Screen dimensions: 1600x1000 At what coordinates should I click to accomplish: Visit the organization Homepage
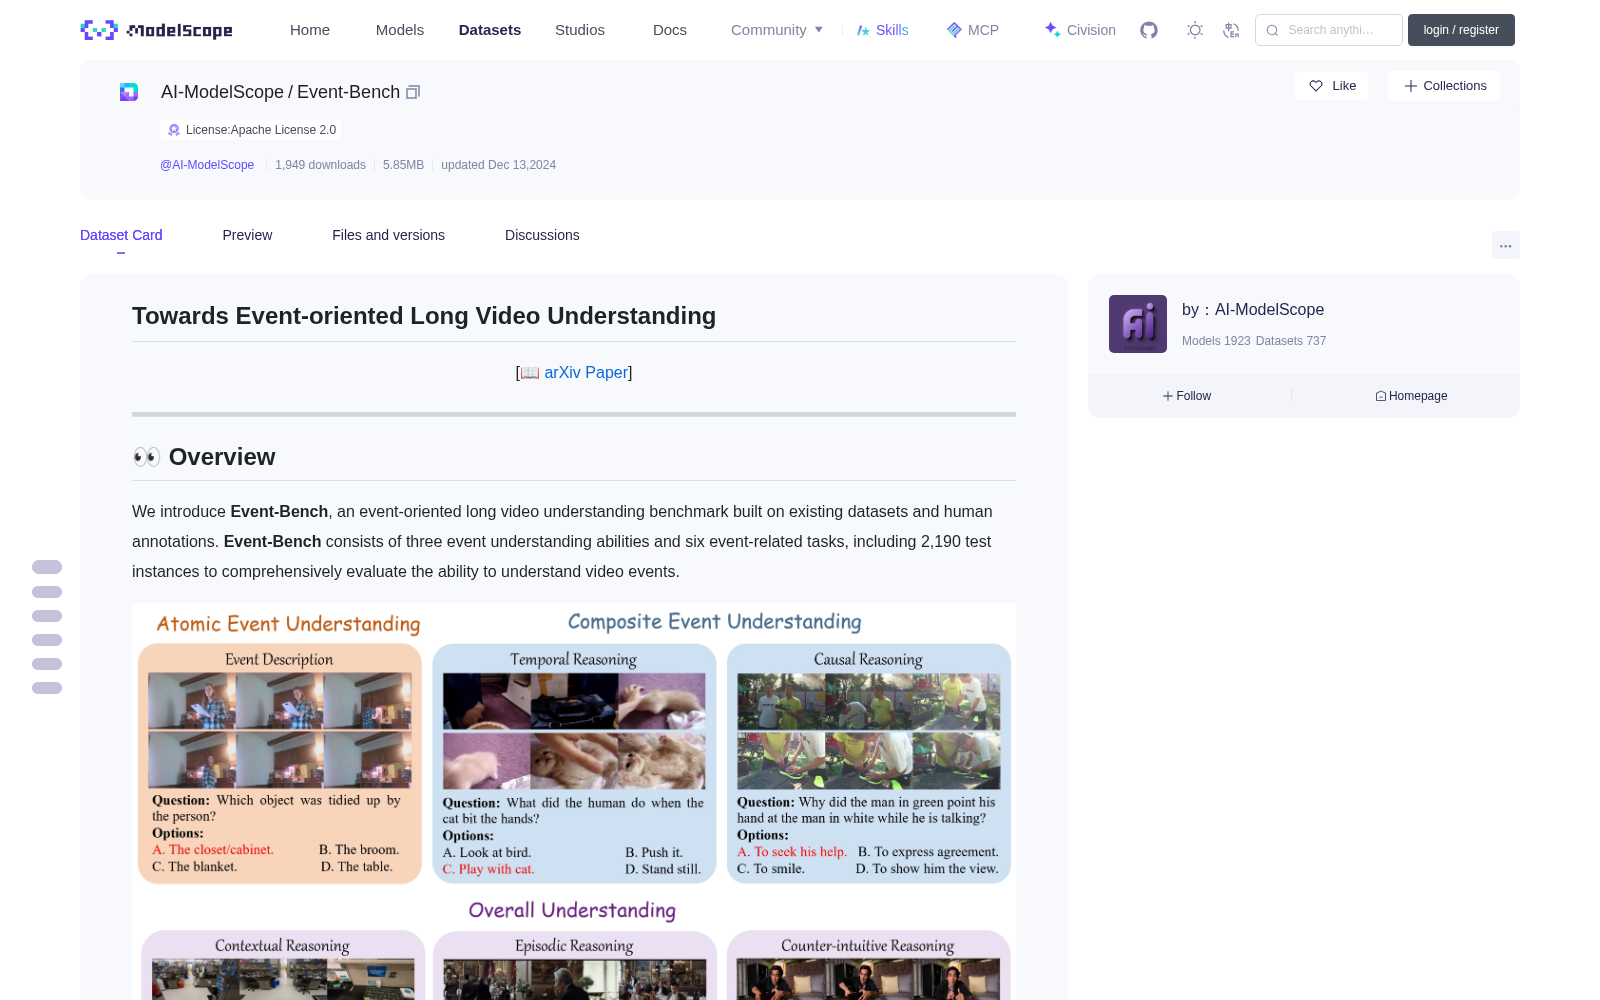point(1411,396)
